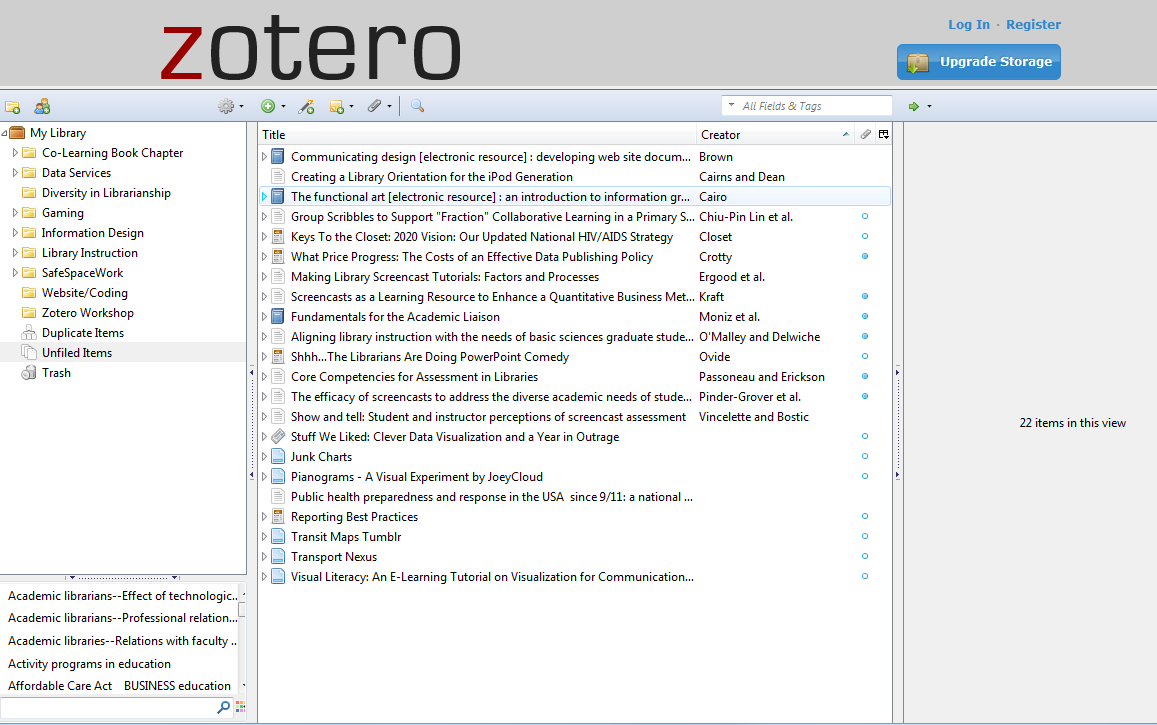Toggle the Affordable Care Act tag filter

[60, 685]
